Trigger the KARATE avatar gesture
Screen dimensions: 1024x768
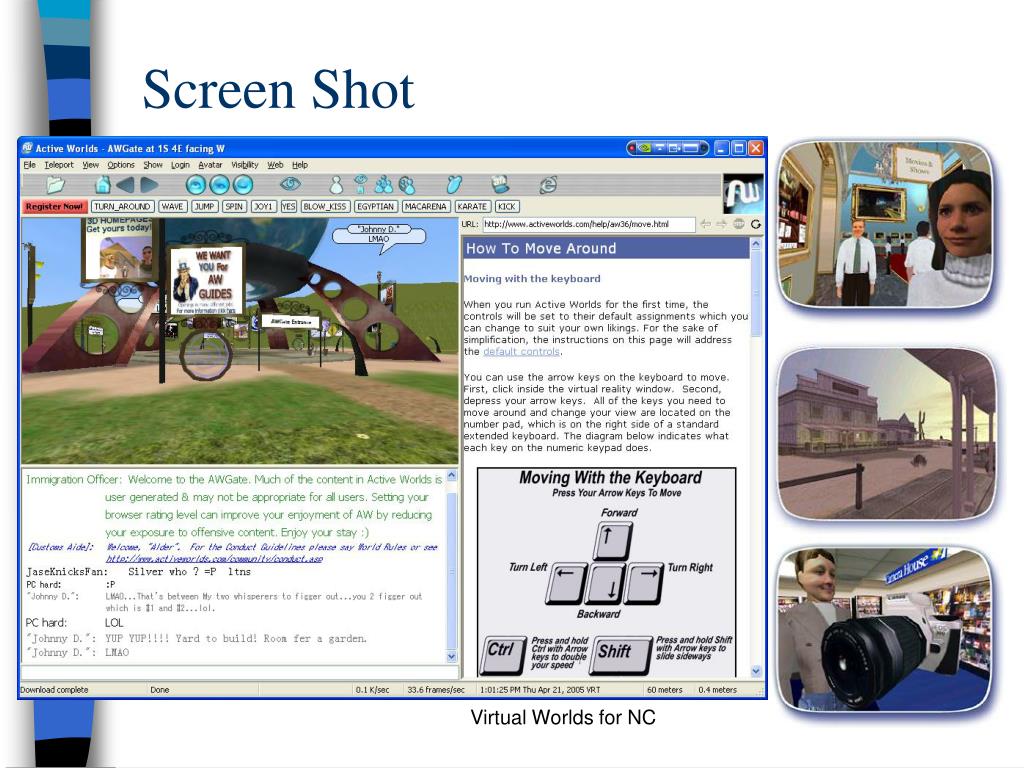tap(472, 206)
